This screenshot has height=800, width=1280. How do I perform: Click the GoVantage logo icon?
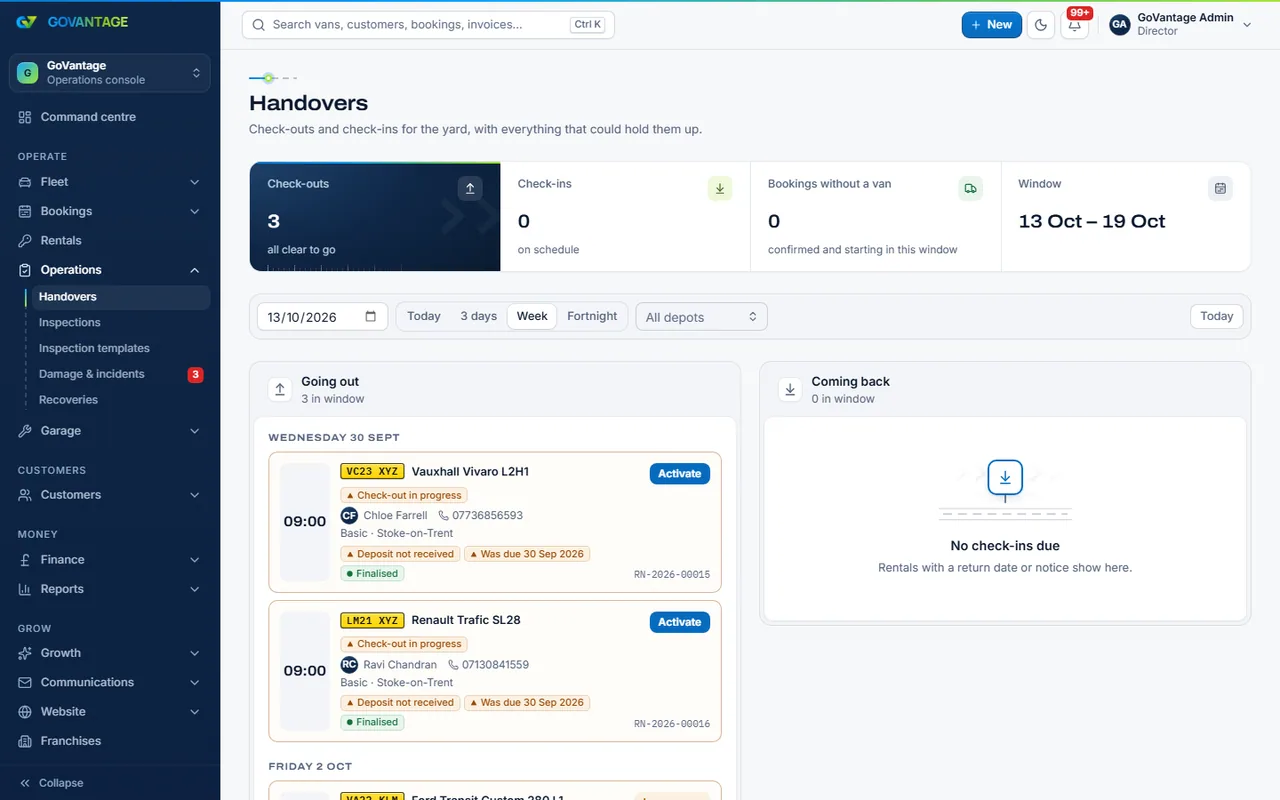pos(27,22)
